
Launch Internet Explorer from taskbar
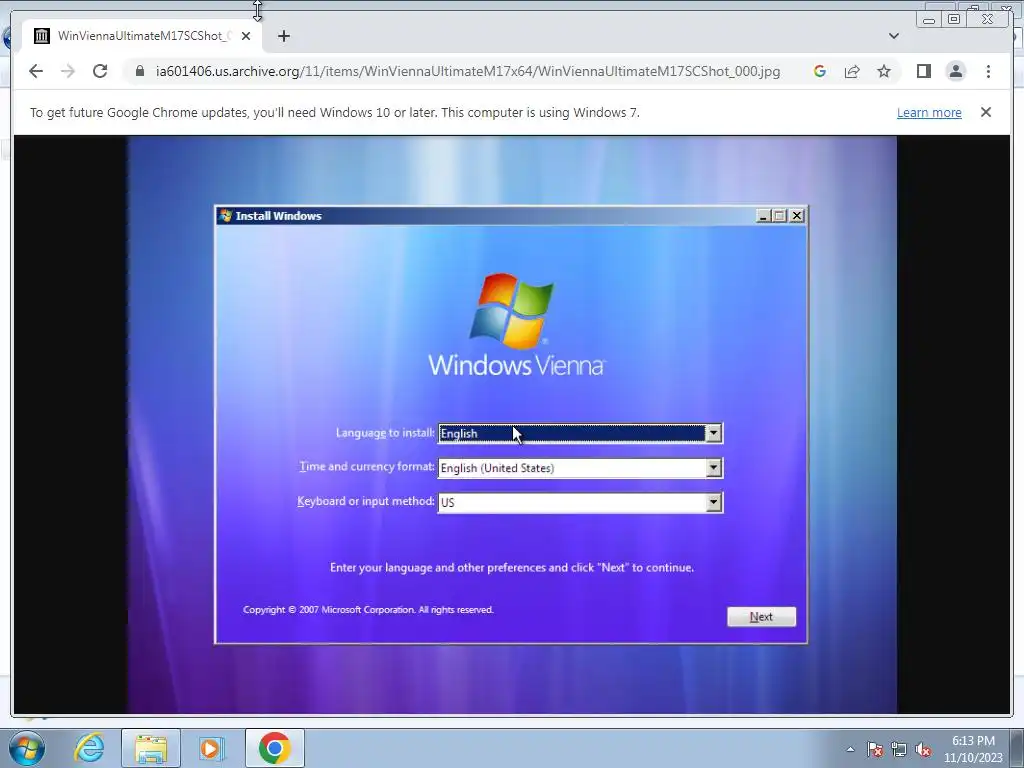click(x=89, y=748)
